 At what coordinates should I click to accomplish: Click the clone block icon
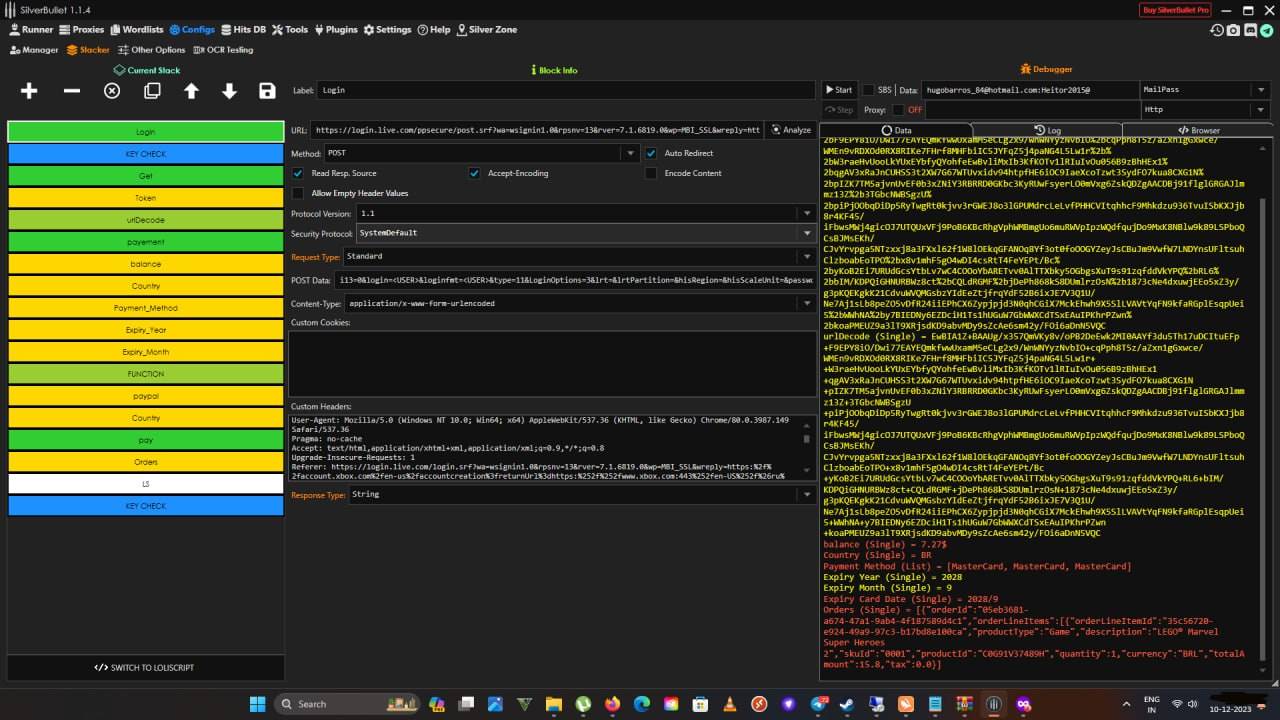point(152,91)
